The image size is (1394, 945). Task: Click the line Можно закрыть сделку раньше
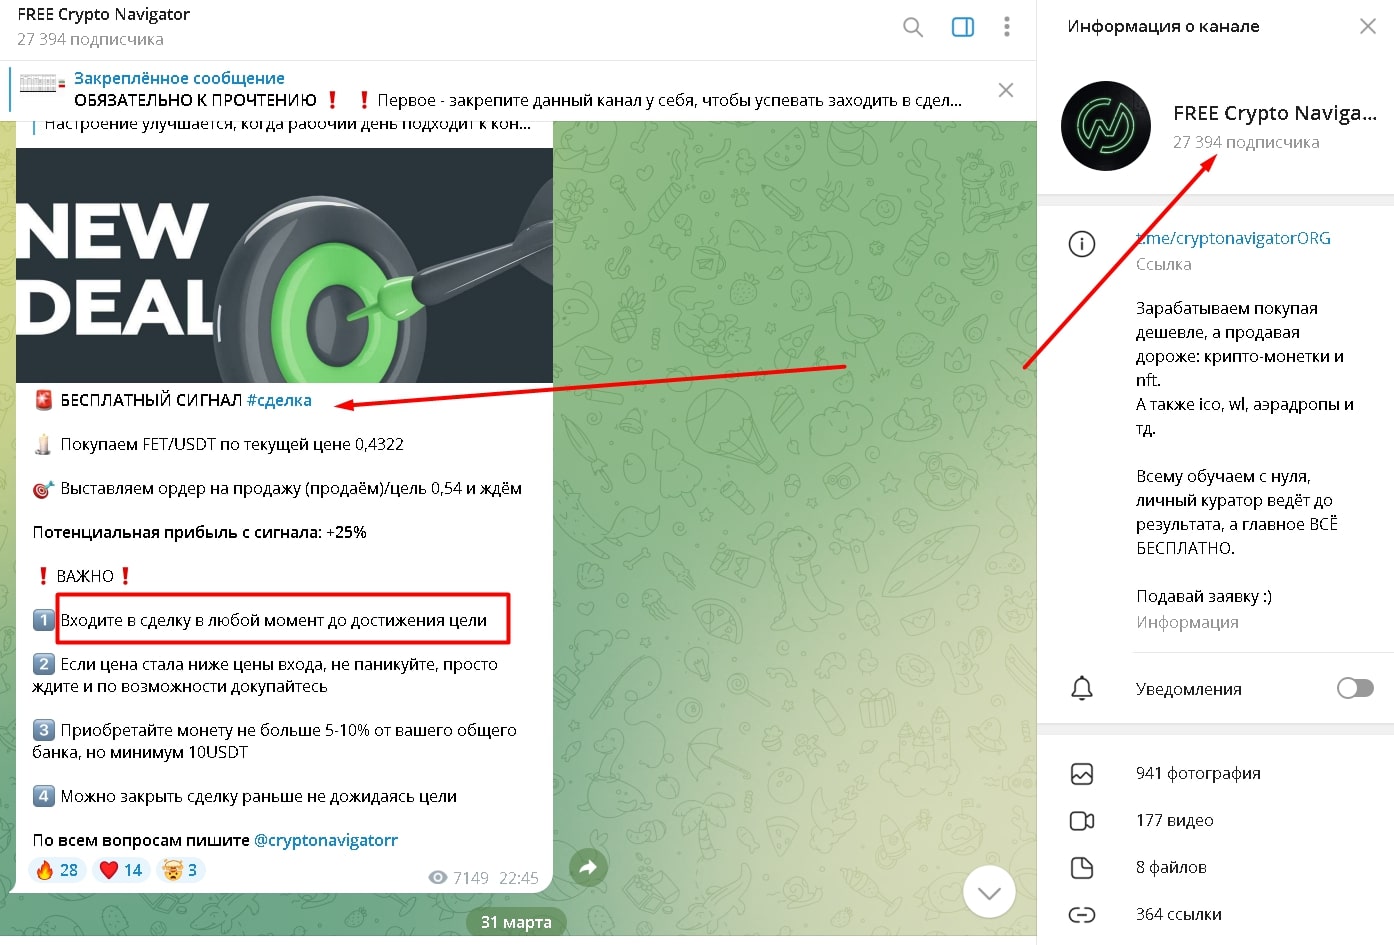(258, 796)
